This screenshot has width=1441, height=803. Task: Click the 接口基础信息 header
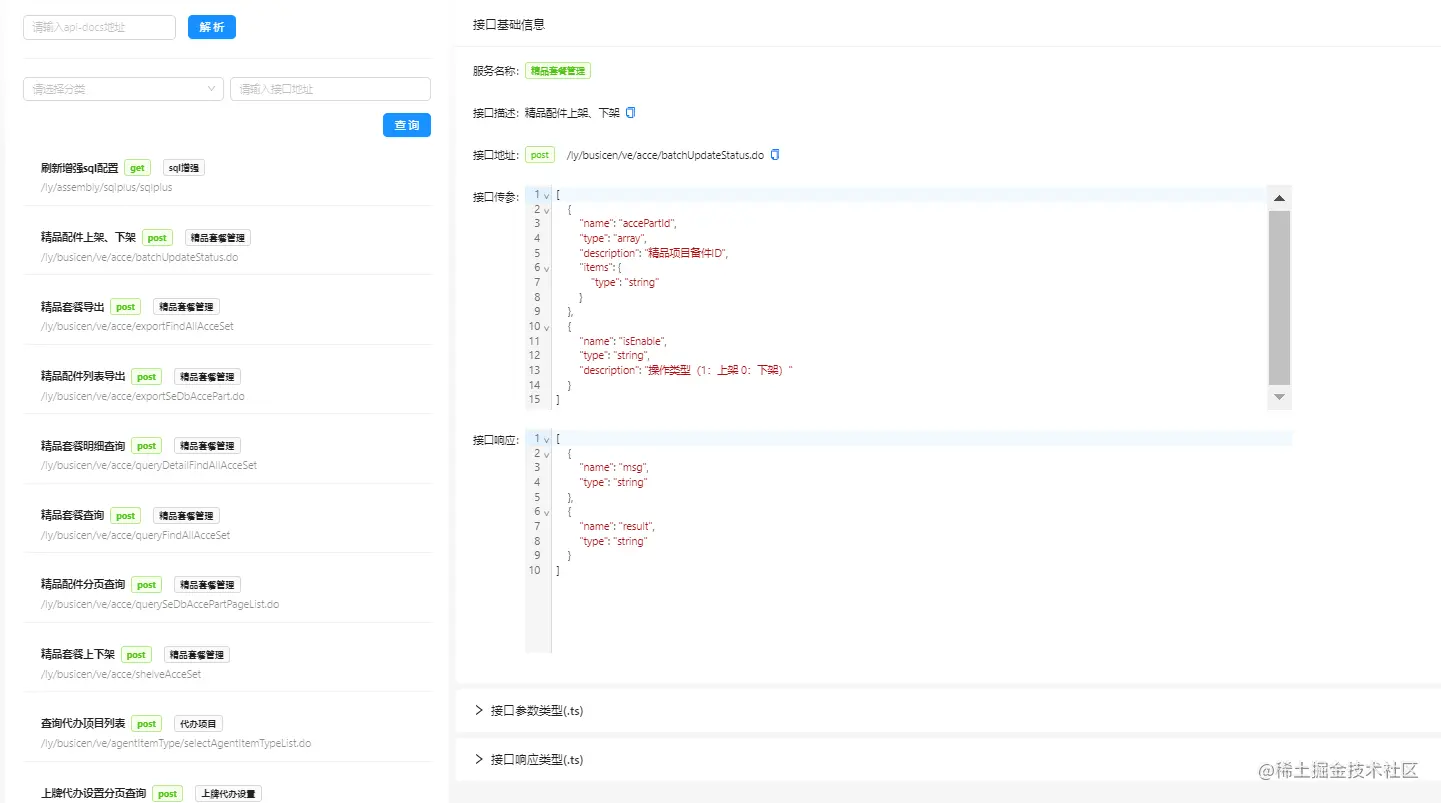509,24
